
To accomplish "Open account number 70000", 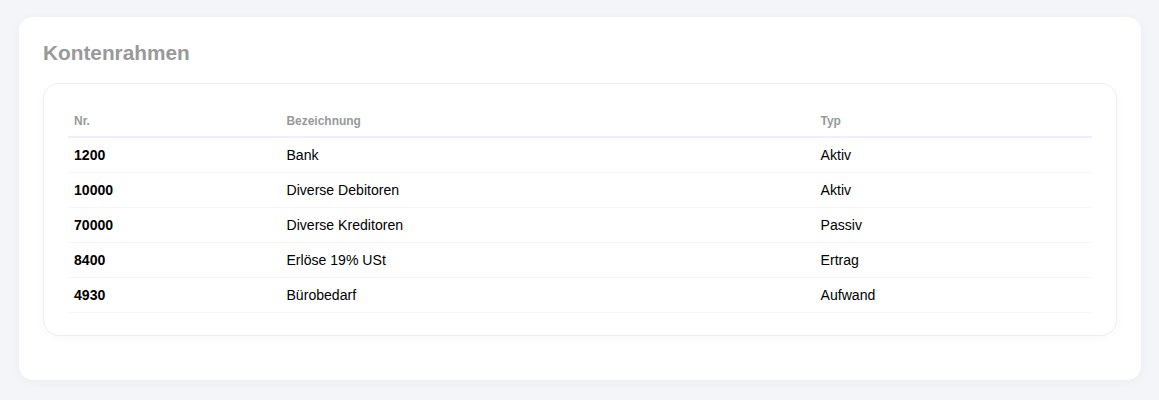I will tap(93, 225).
